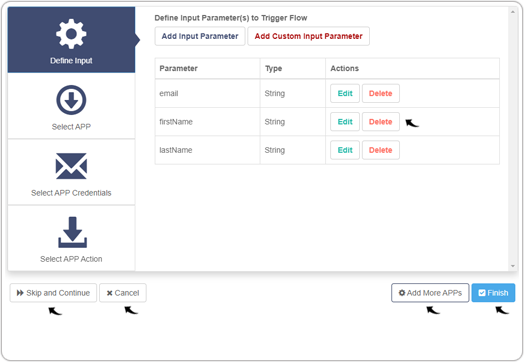Click the gear icon for Define Input
Image resolution: width=524 pixels, height=362 pixels.
coord(71,34)
